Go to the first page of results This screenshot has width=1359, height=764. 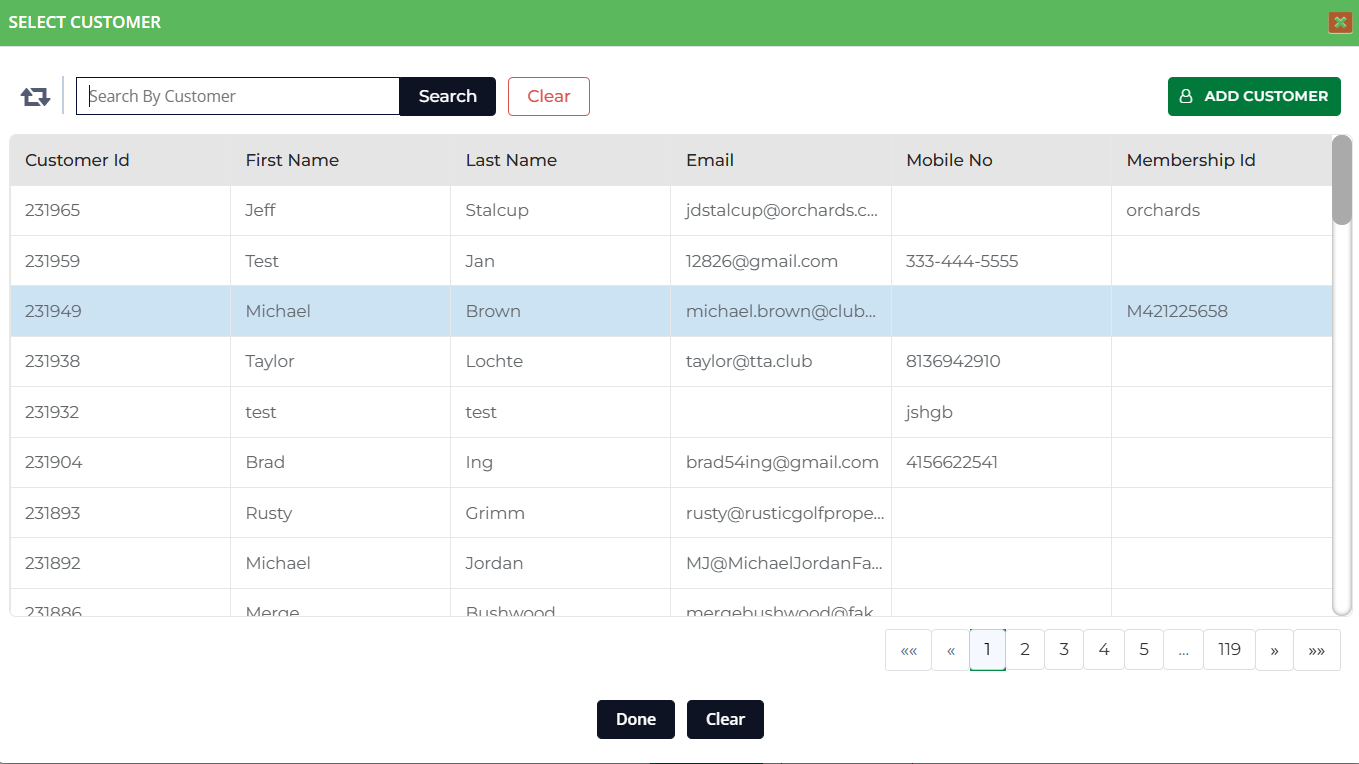point(908,650)
